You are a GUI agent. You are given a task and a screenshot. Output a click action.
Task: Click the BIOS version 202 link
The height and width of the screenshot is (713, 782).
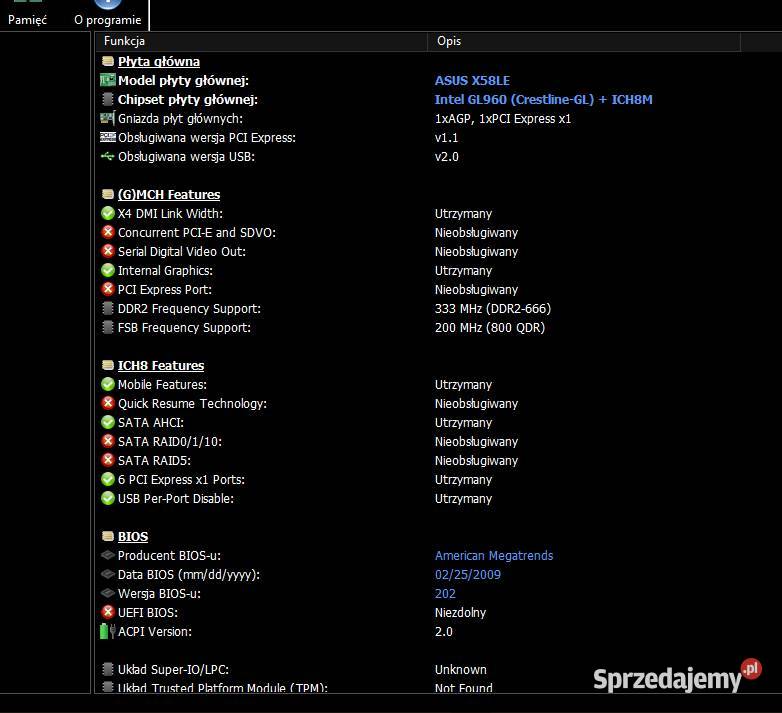445,593
